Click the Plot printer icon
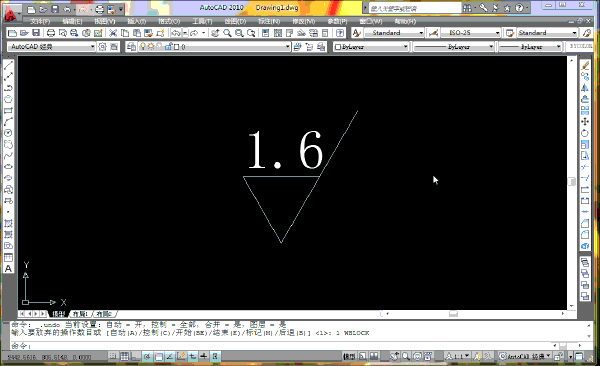This screenshot has height=366, width=600. (x=51, y=33)
